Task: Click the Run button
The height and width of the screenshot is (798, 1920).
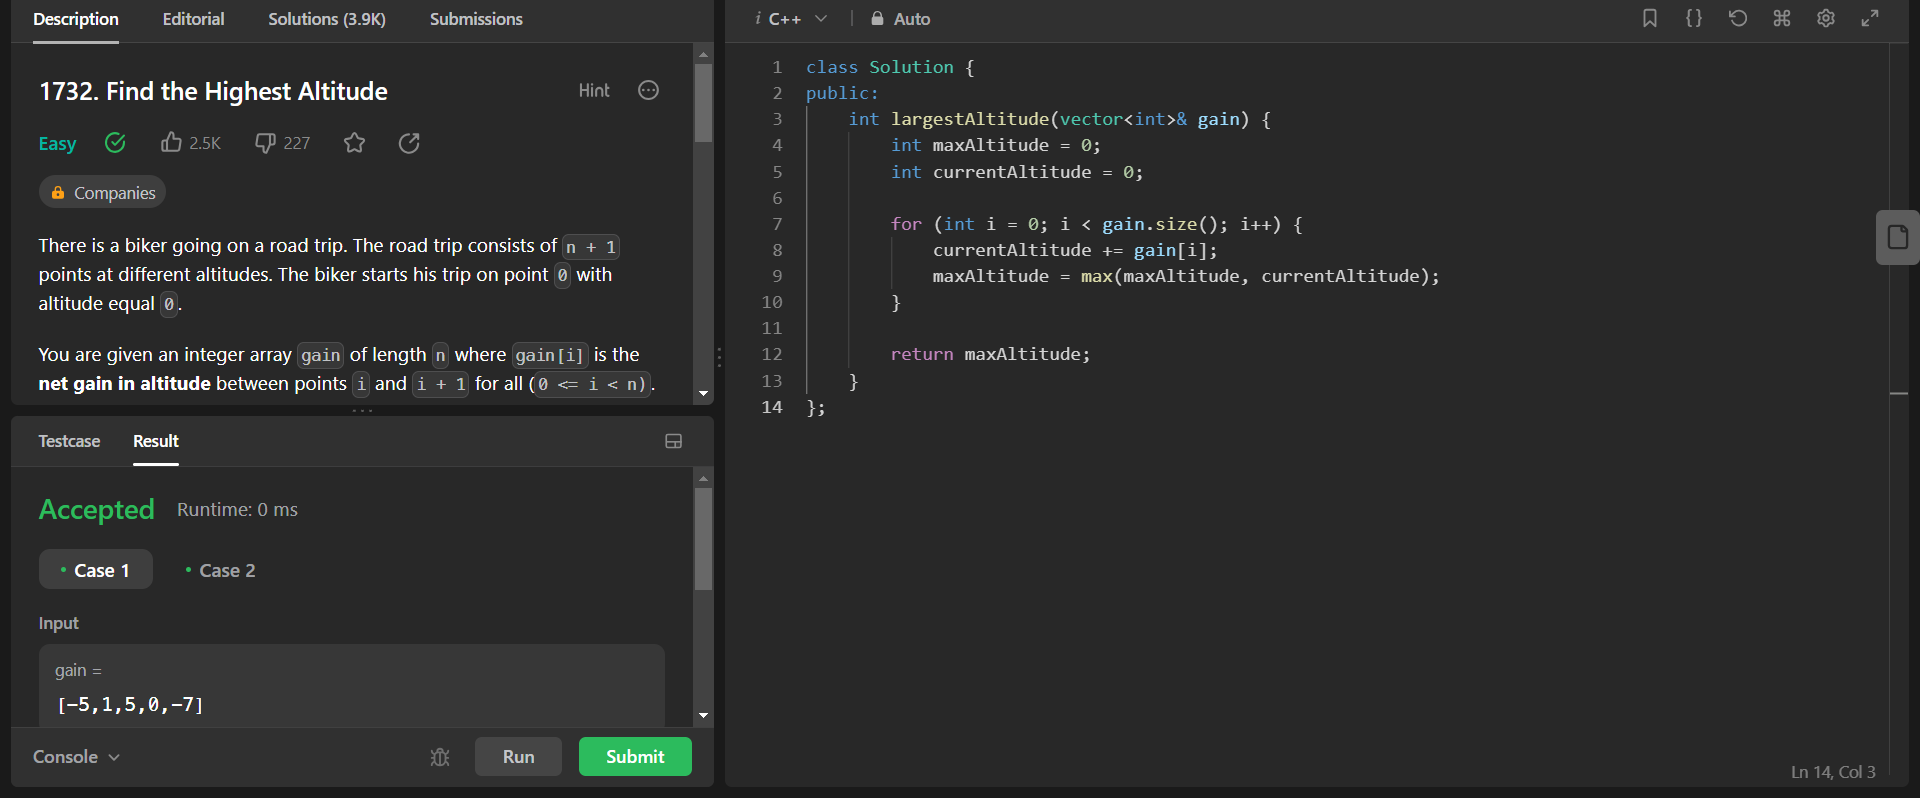Action: coord(518,757)
